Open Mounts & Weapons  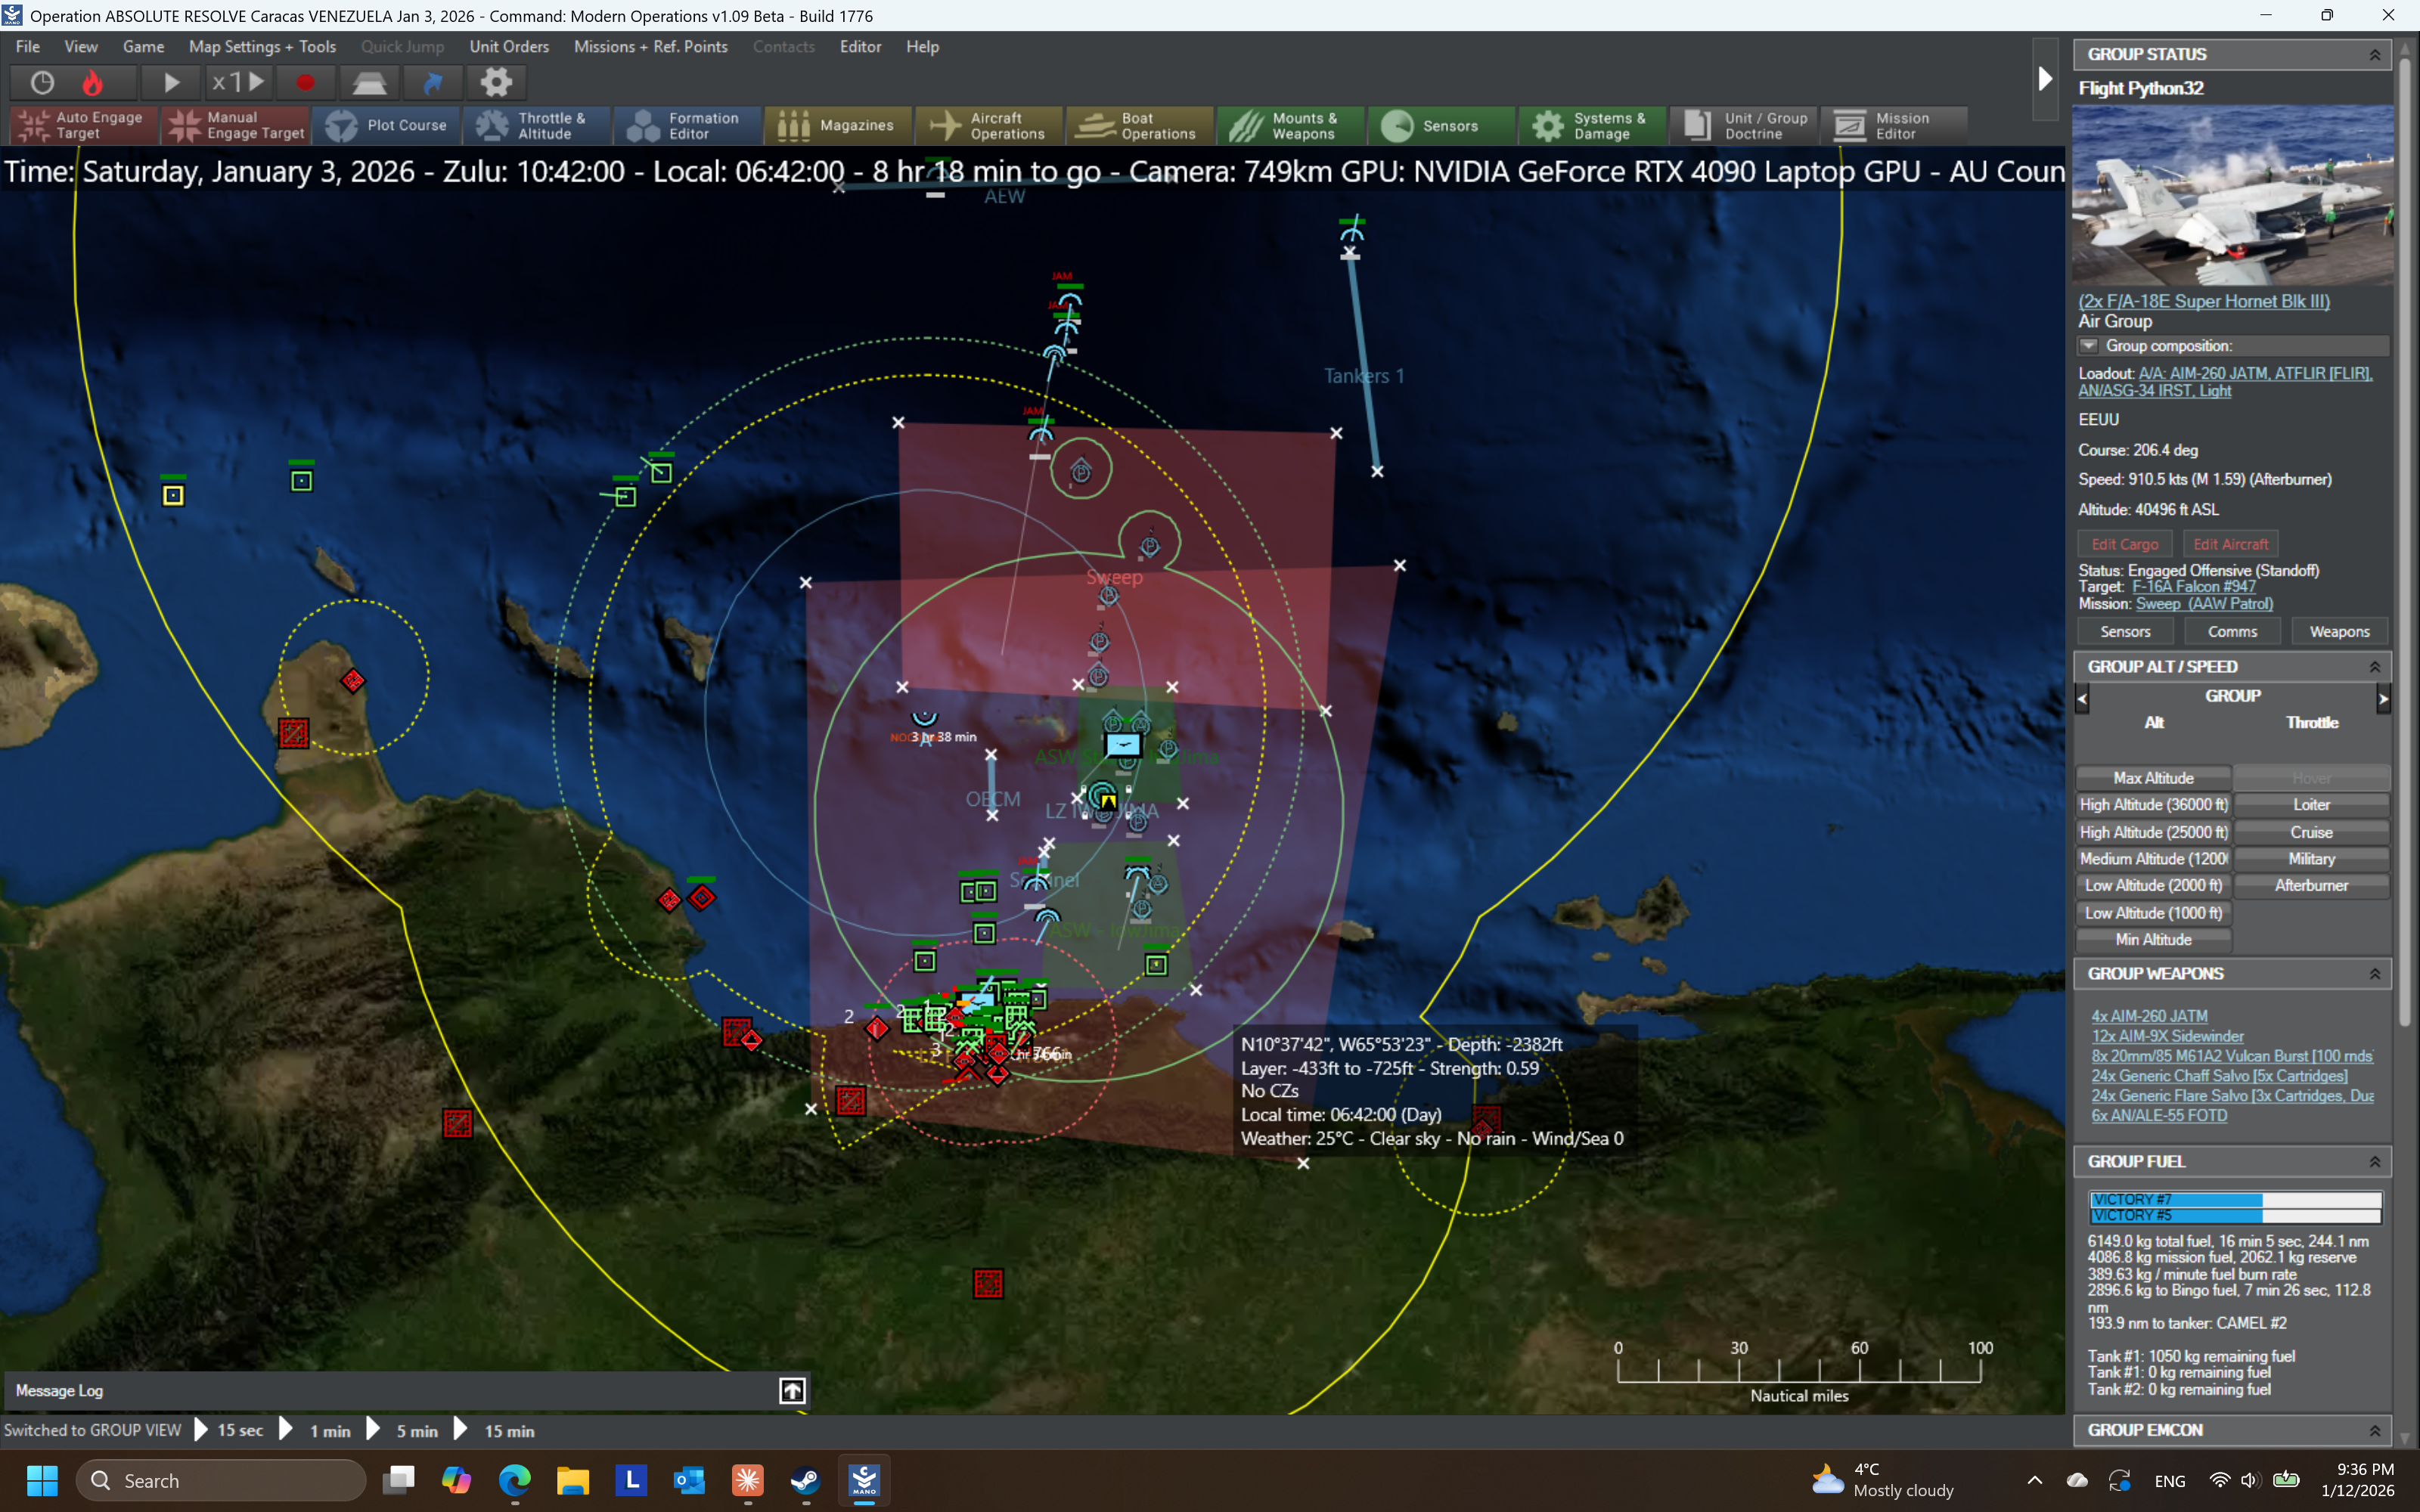1291,126
